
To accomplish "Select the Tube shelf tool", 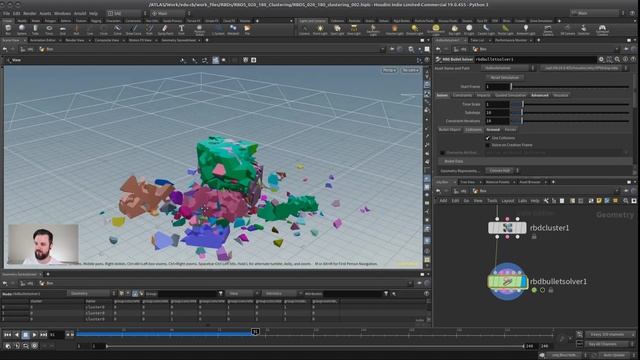I will click(x=36, y=29).
